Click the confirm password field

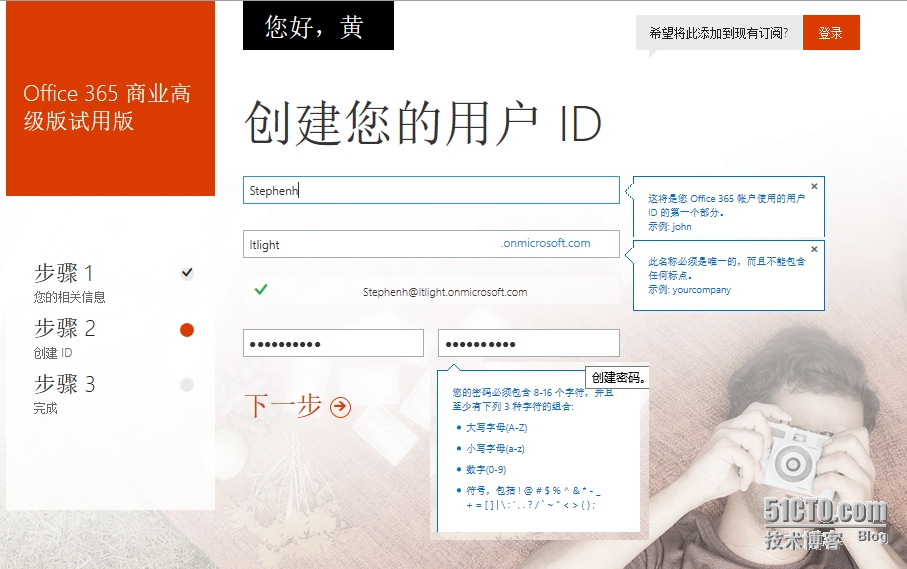(x=528, y=343)
